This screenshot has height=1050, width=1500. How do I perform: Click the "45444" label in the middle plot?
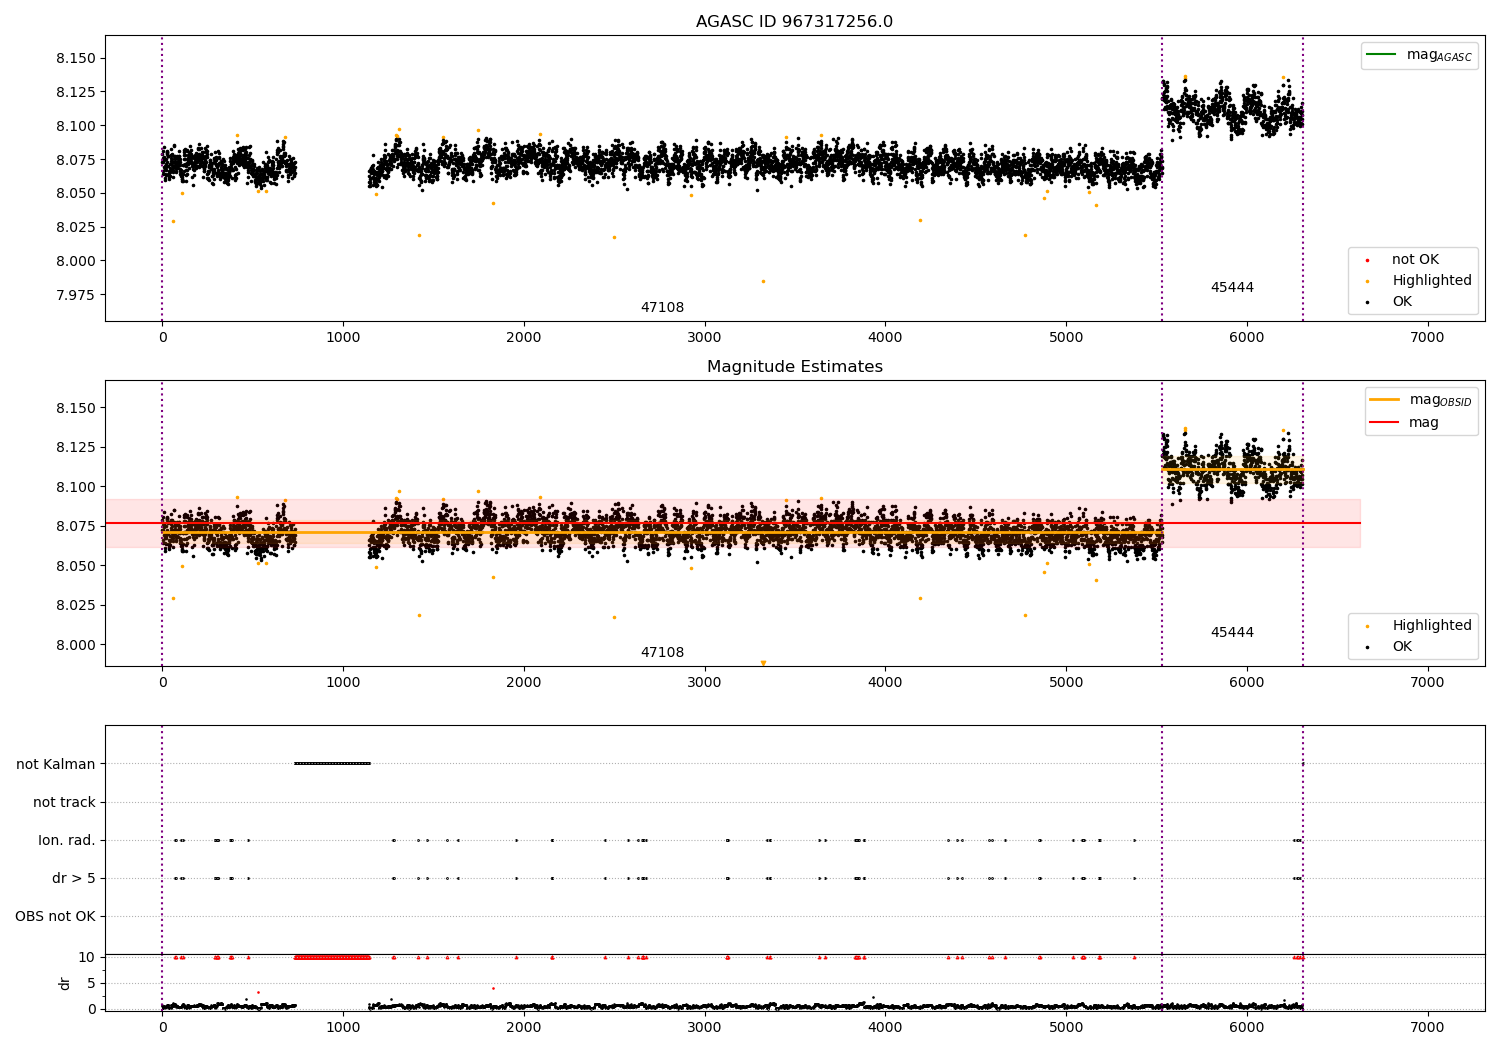pyautogui.click(x=1232, y=633)
